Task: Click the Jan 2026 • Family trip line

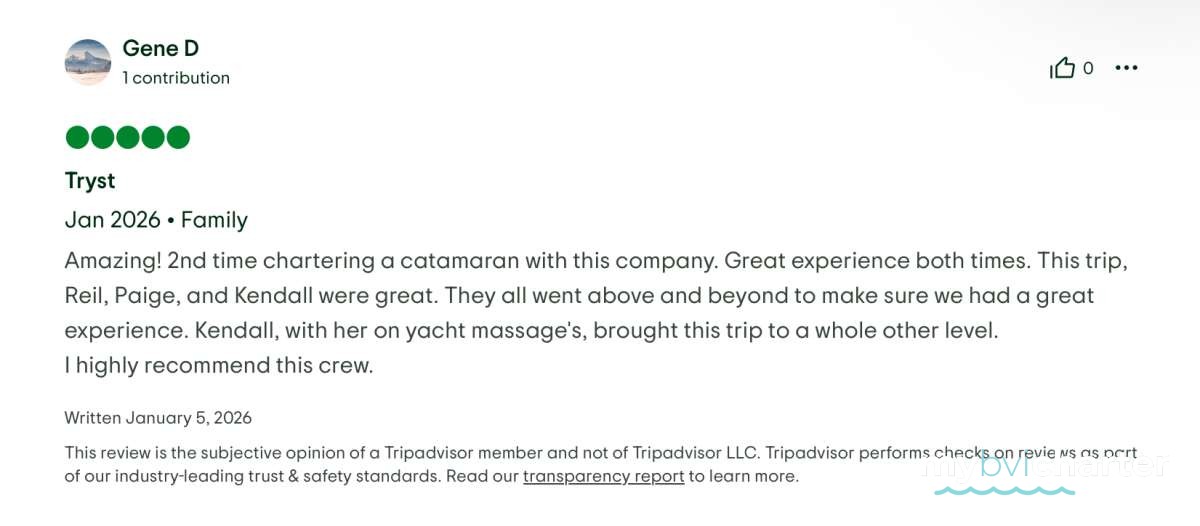Action: 156,220
